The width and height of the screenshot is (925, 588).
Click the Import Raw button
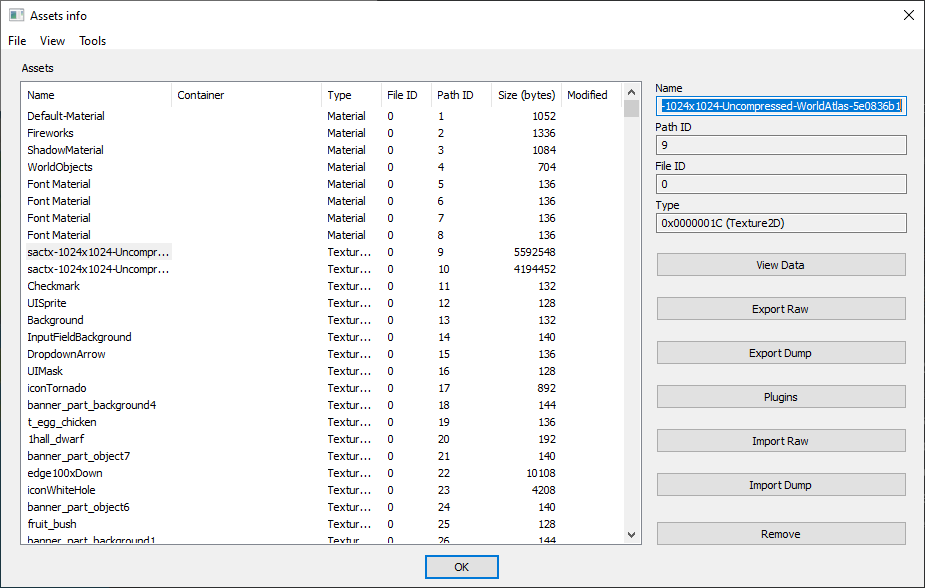[780, 441]
